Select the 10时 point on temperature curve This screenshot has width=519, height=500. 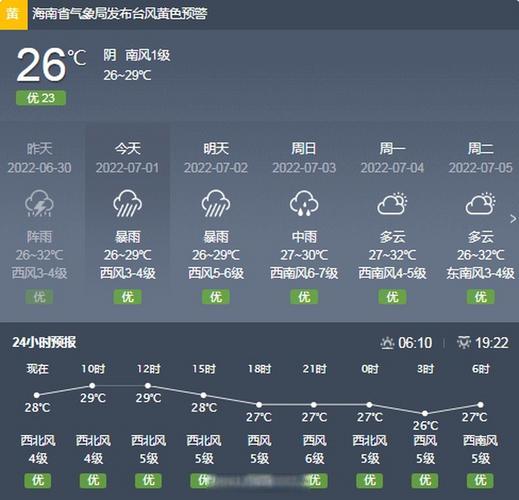click(x=92, y=386)
